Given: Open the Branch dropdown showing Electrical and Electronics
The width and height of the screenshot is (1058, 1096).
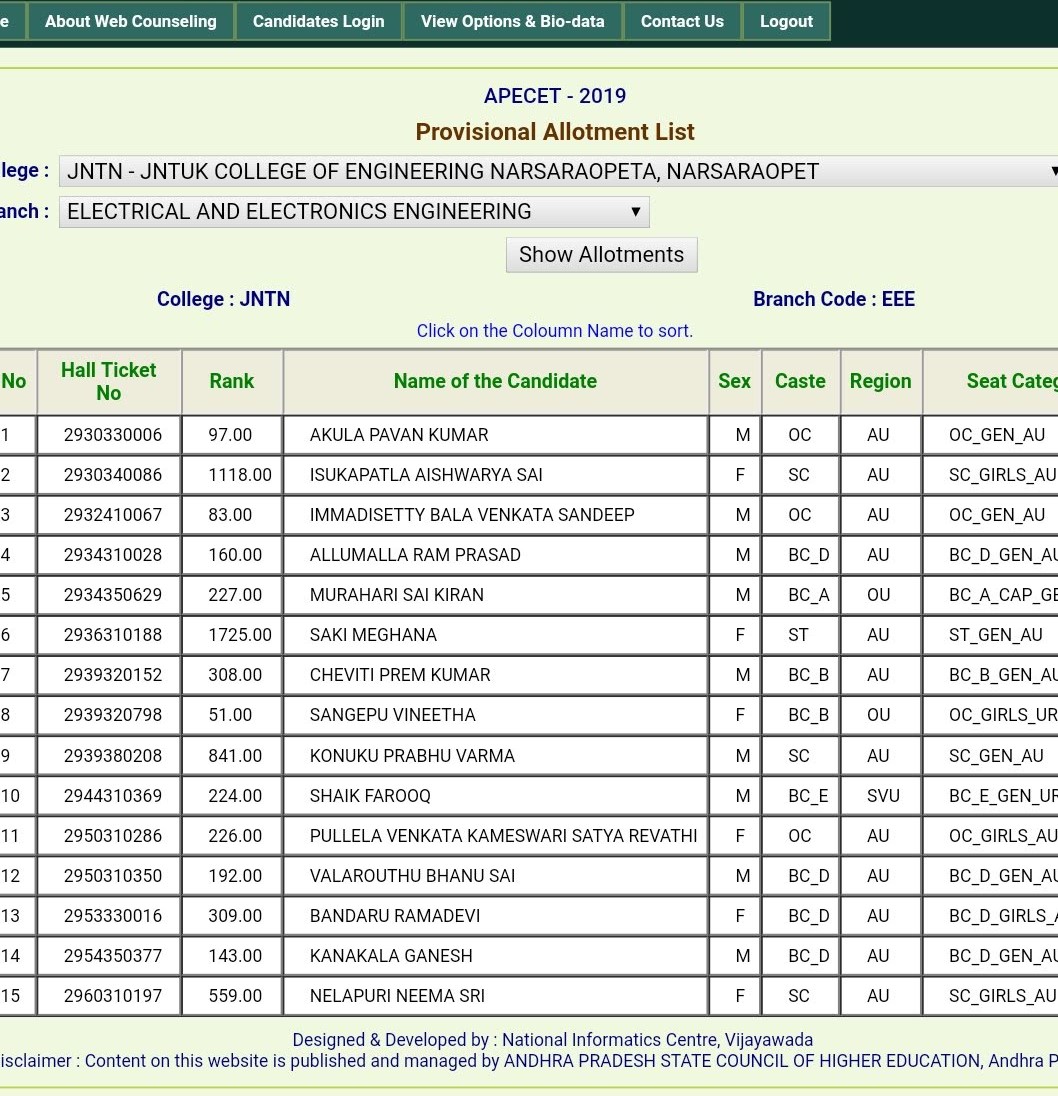Looking at the screenshot, I should point(354,212).
